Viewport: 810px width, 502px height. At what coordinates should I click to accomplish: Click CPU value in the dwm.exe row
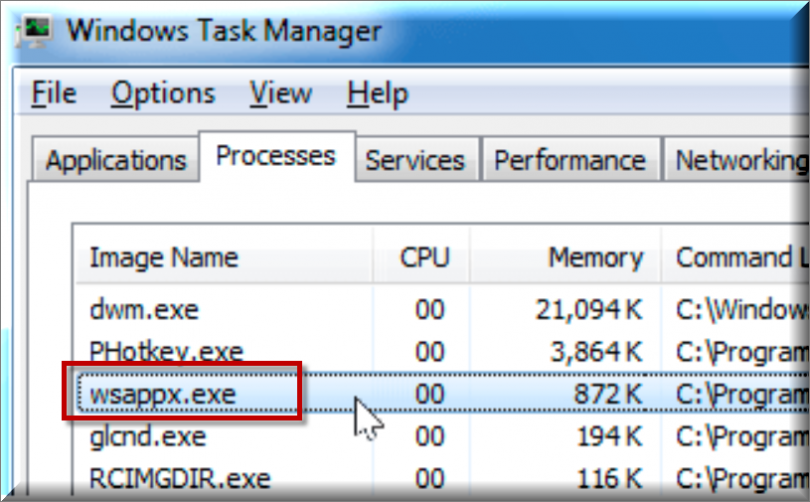coord(429,310)
